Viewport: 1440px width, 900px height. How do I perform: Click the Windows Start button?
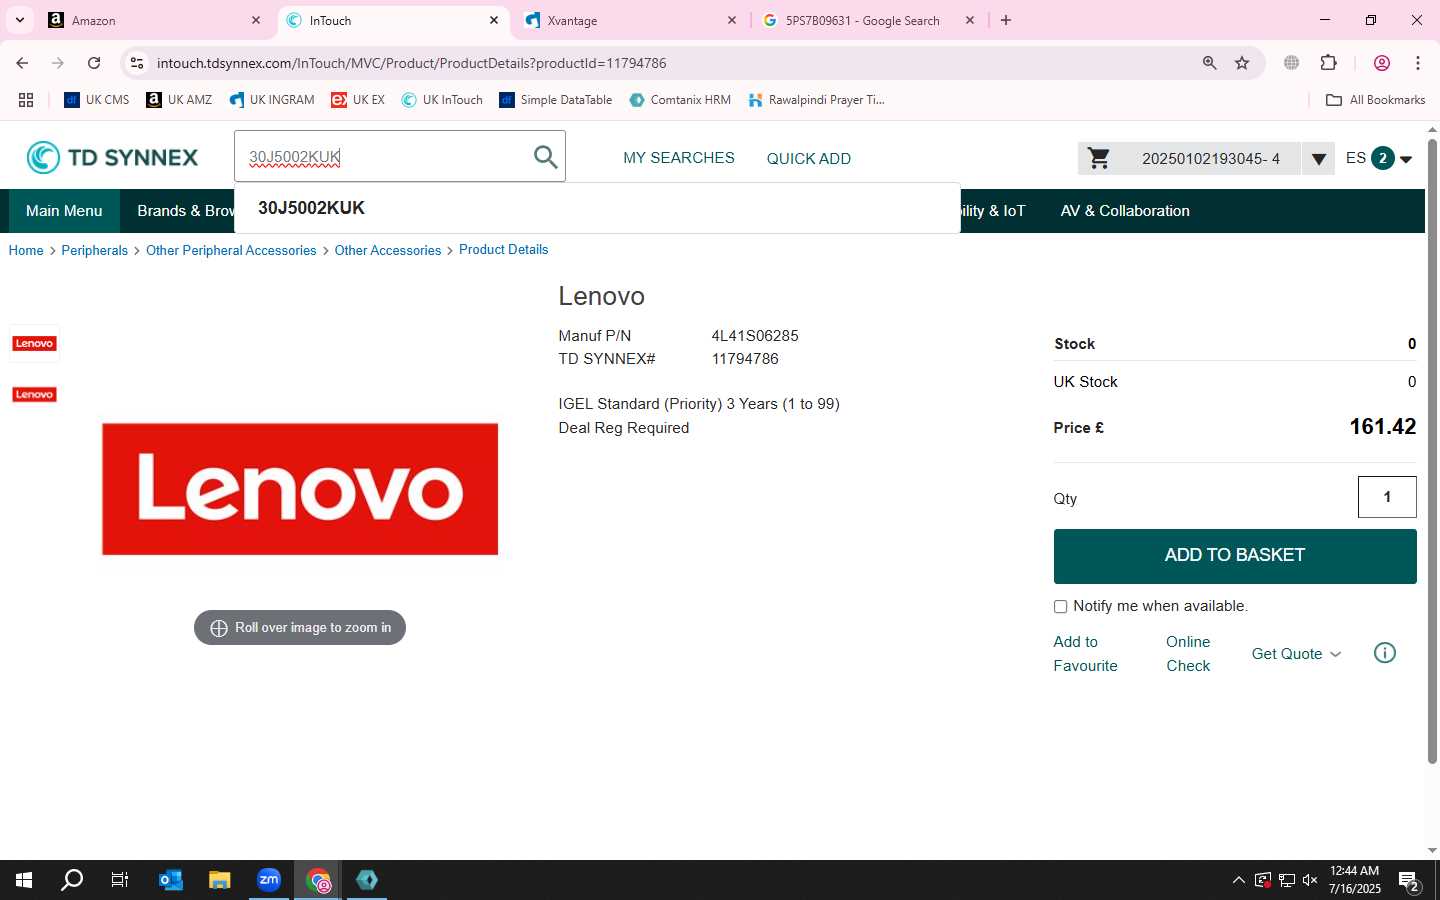[x=24, y=880]
